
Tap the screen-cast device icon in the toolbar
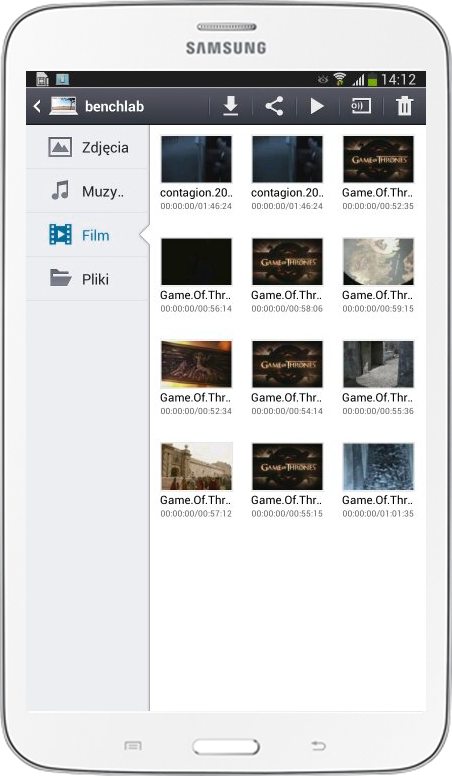[360, 106]
